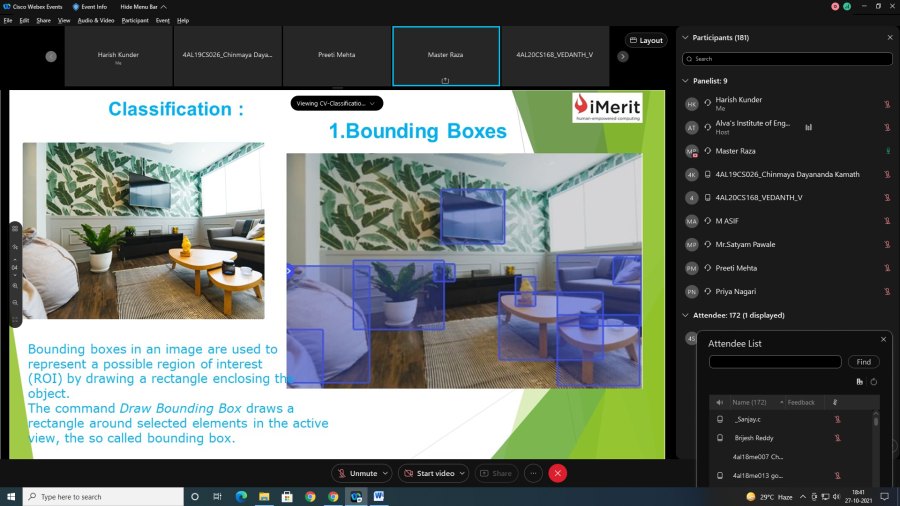Refresh the Attendee List
This screenshot has width=900, height=506.
(x=874, y=382)
